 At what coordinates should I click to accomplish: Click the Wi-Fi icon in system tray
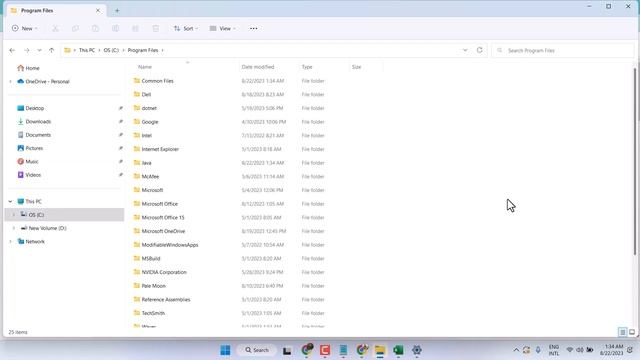click(570, 350)
